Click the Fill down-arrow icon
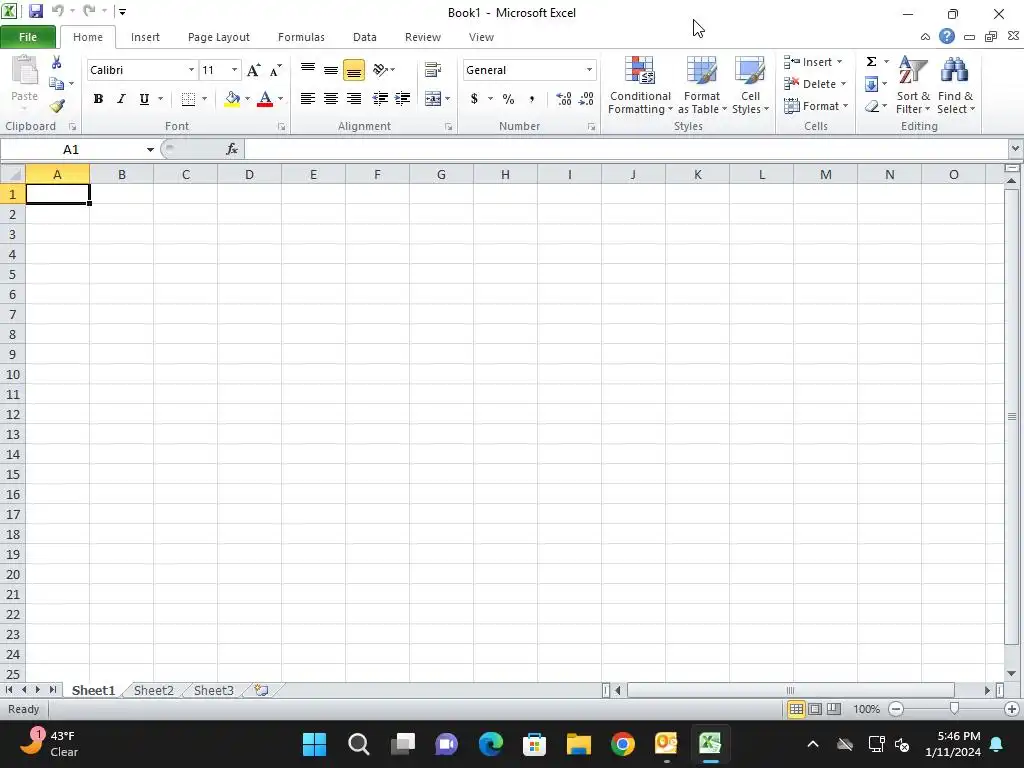1024x768 pixels. (x=871, y=84)
